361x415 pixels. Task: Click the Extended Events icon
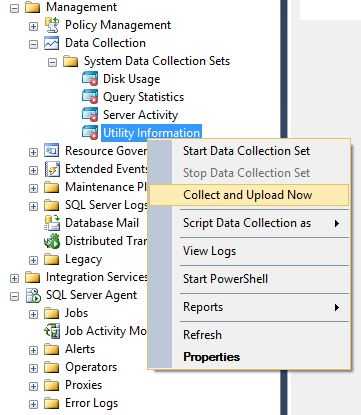[52, 169]
